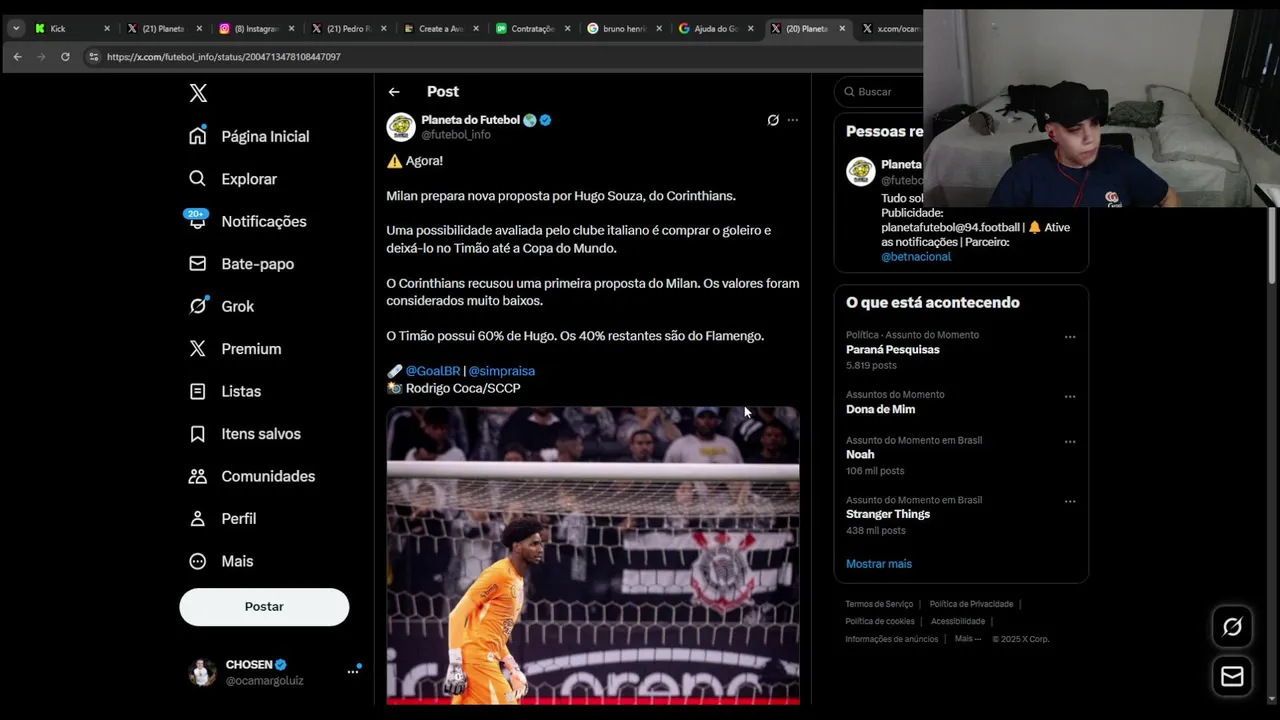
Task: Click the Grok explain icon on the post
Action: coord(773,120)
